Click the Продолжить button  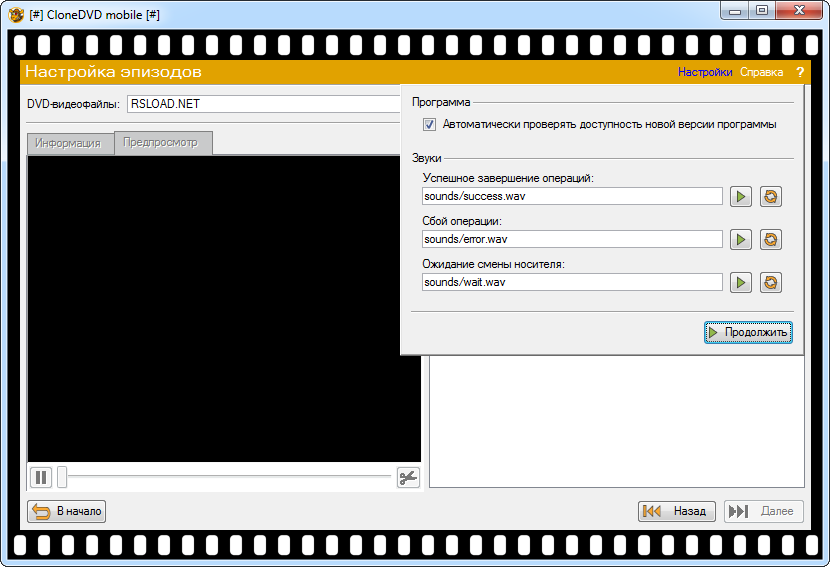point(748,332)
